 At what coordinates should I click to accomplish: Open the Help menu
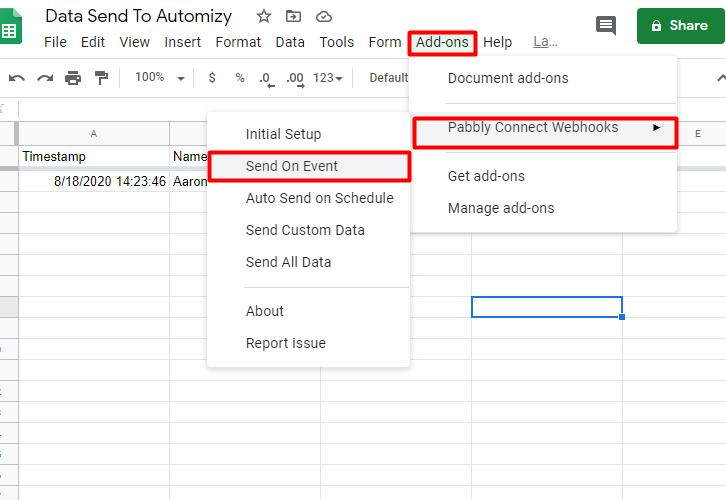click(x=497, y=42)
